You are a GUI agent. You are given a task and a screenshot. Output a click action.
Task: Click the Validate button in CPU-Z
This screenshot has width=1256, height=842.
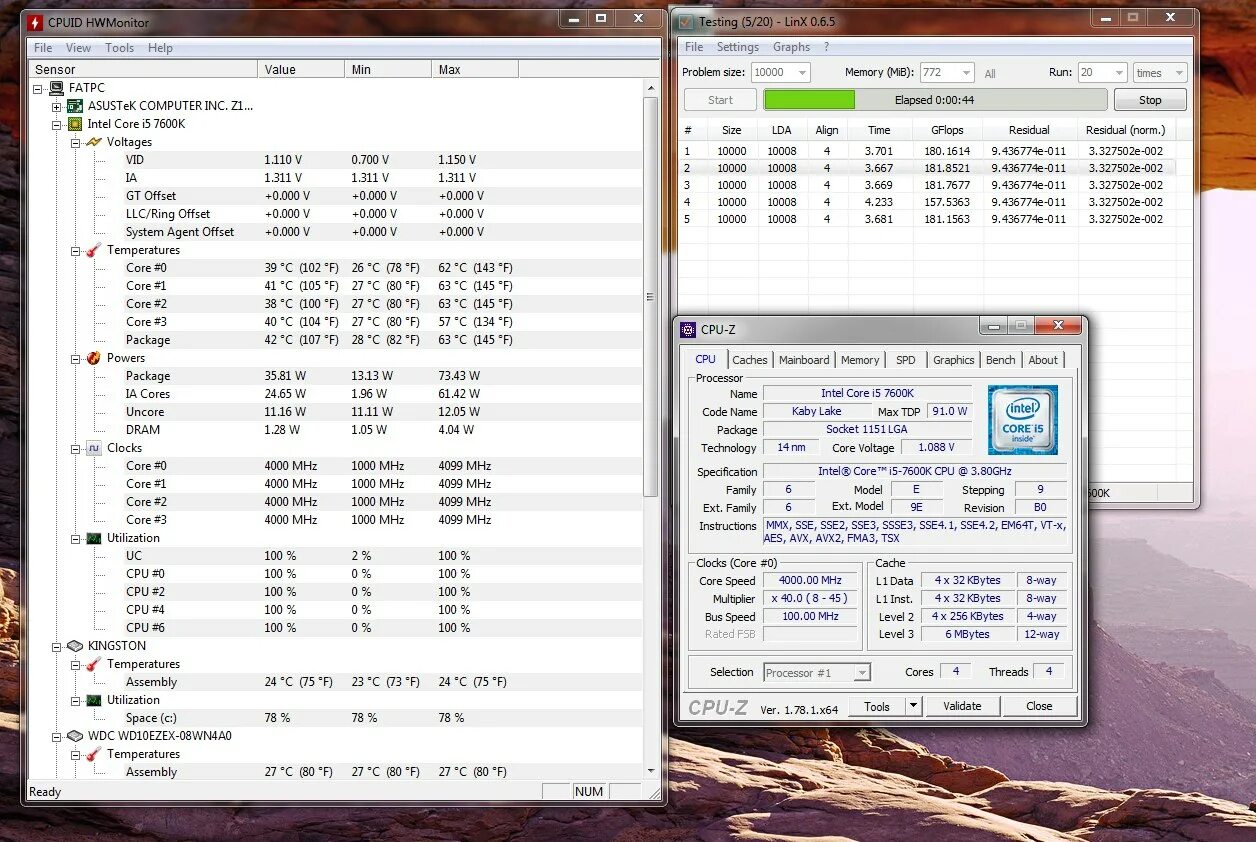click(962, 706)
